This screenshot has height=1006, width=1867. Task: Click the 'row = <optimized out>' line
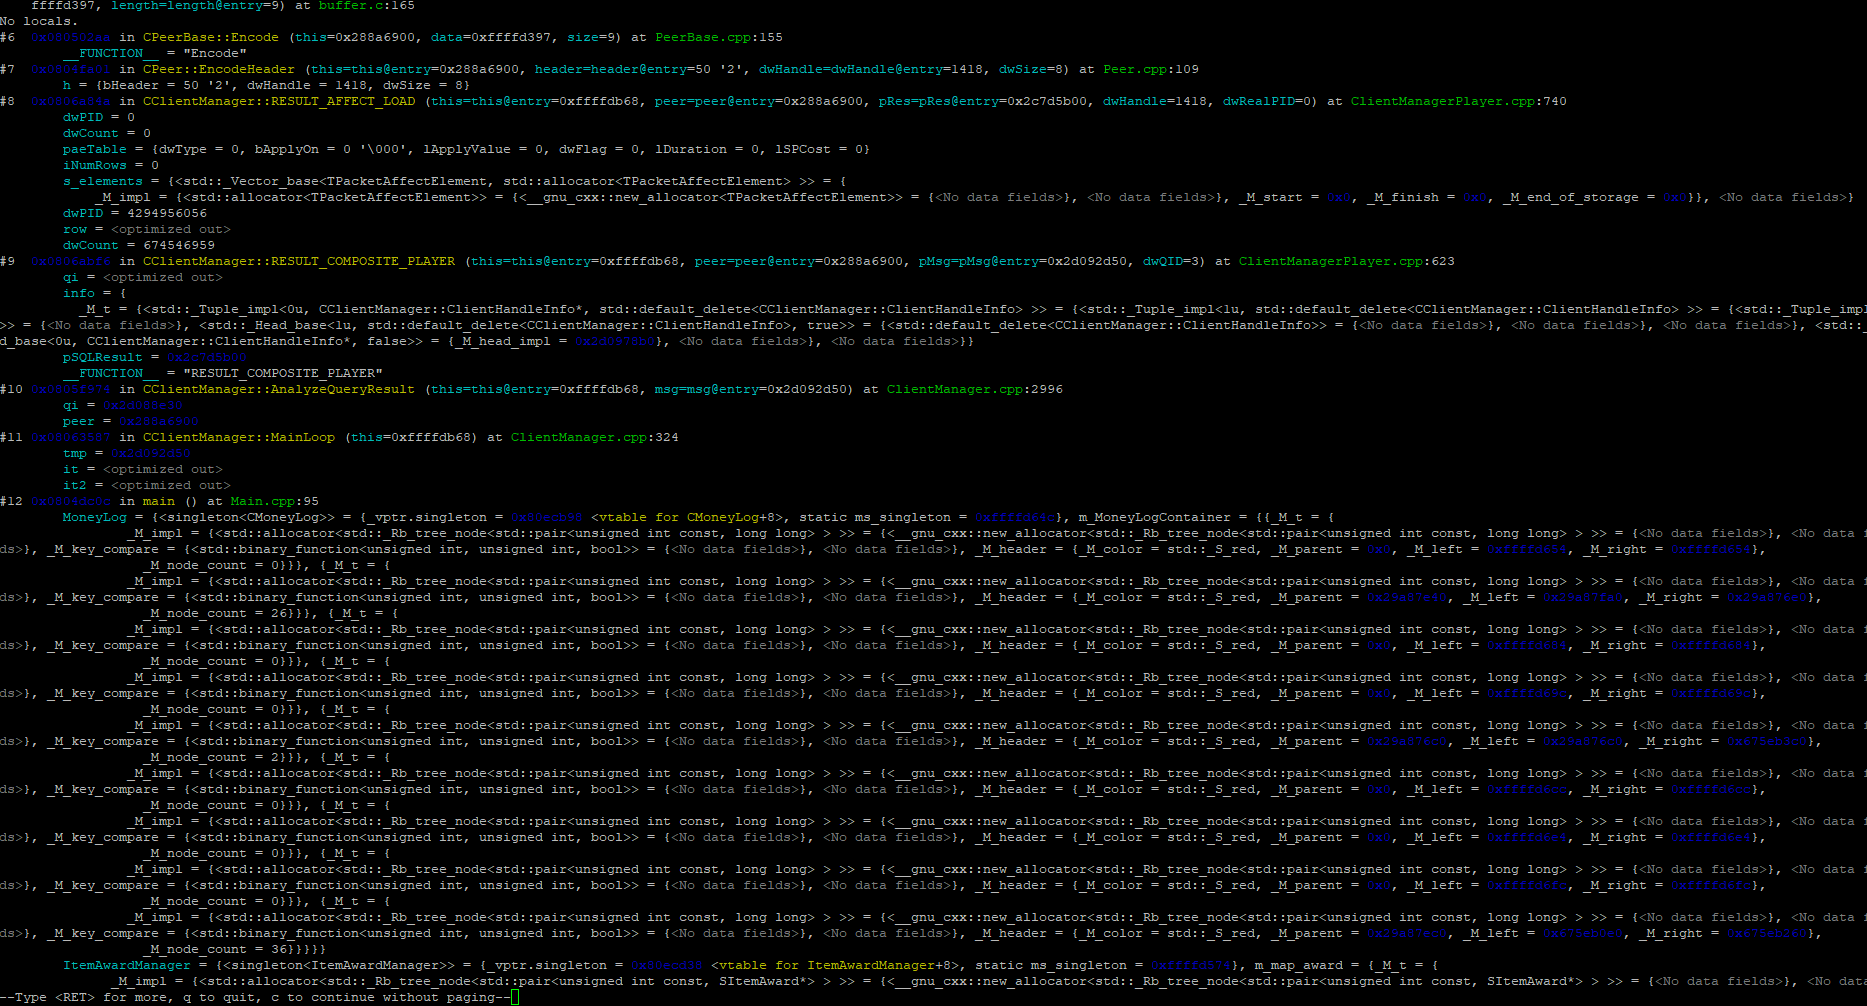146,229
